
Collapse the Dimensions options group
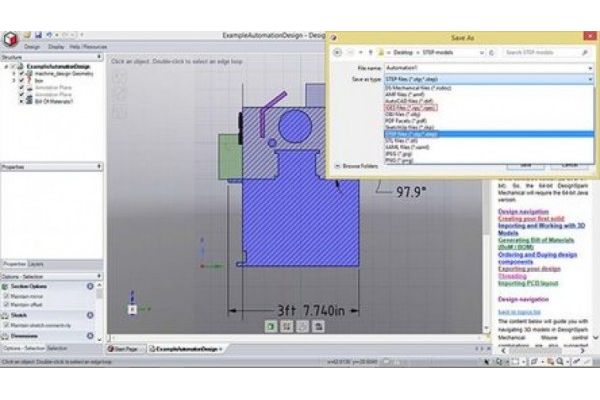point(90,336)
